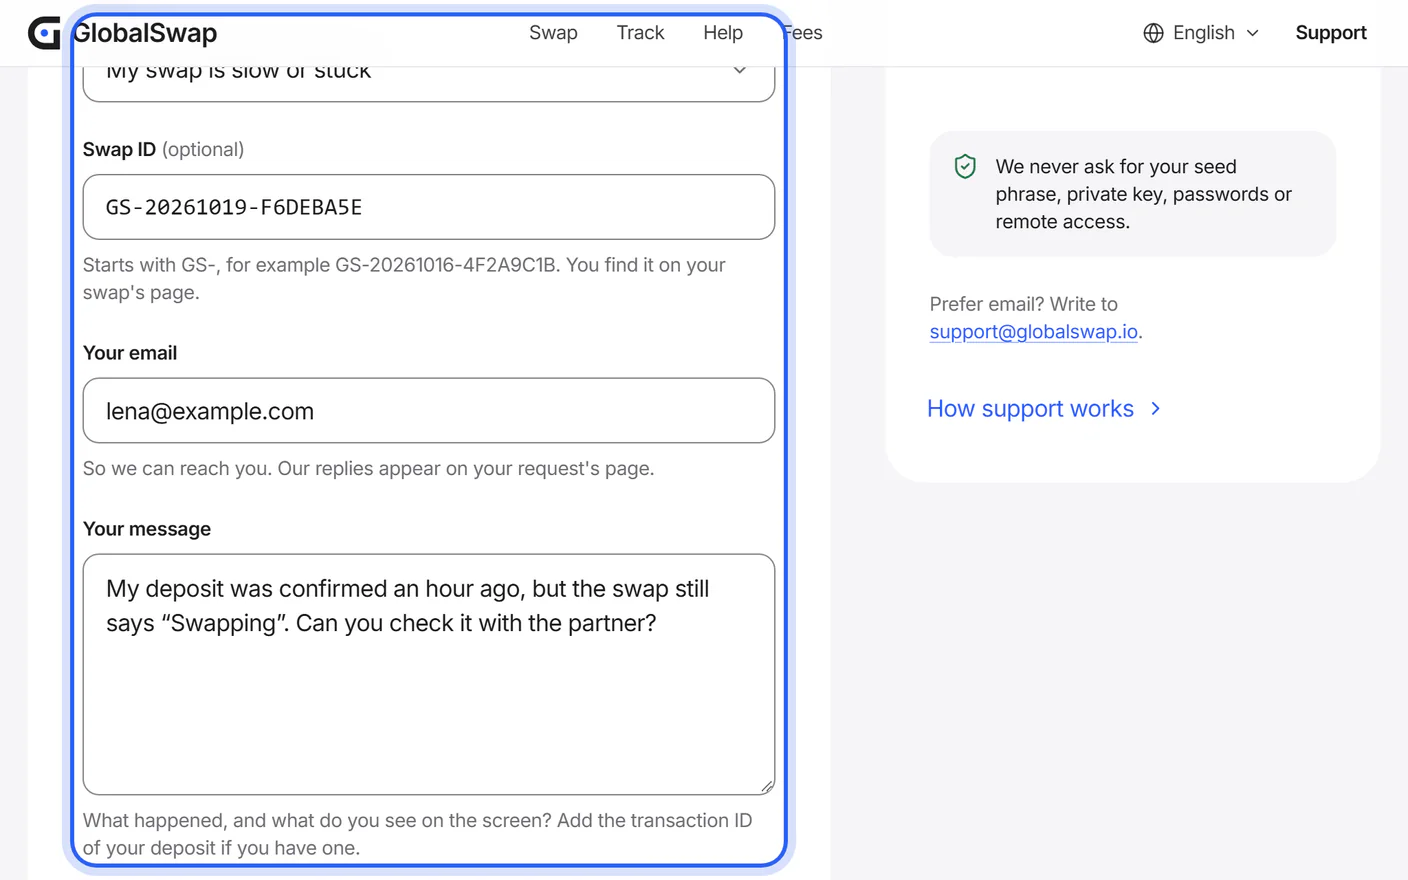Viewport: 1408px width, 880px height.
Task: Open the Swap menu item
Action: click(x=553, y=33)
